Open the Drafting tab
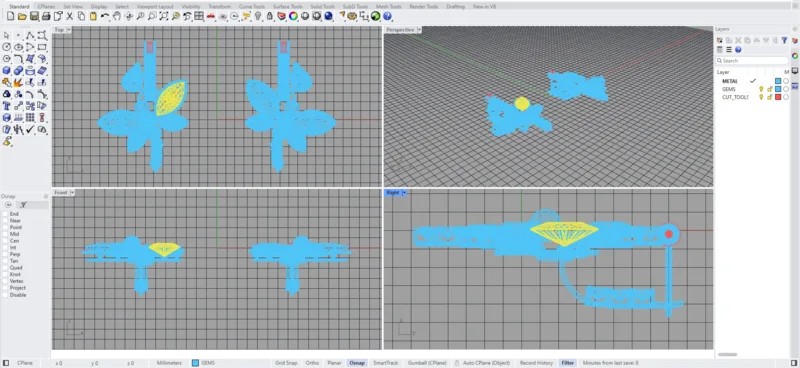Screen dimensions: 800x368 (x=456, y=7)
